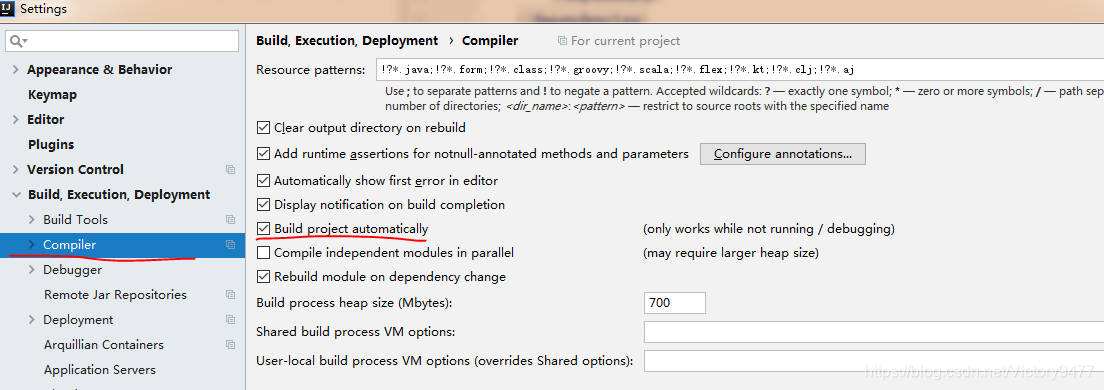Uncheck Build project automatically

pos(263,229)
